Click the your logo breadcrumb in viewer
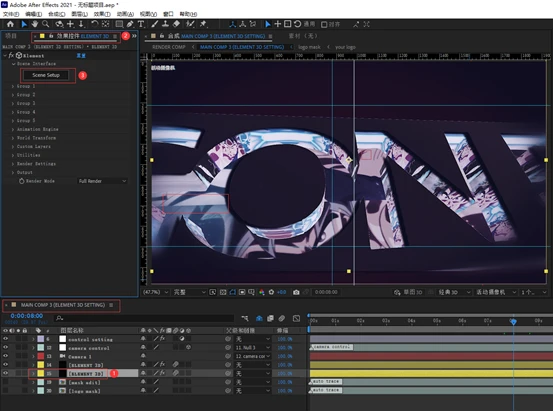Viewport: 554px width, 412px height. coord(345,47)
